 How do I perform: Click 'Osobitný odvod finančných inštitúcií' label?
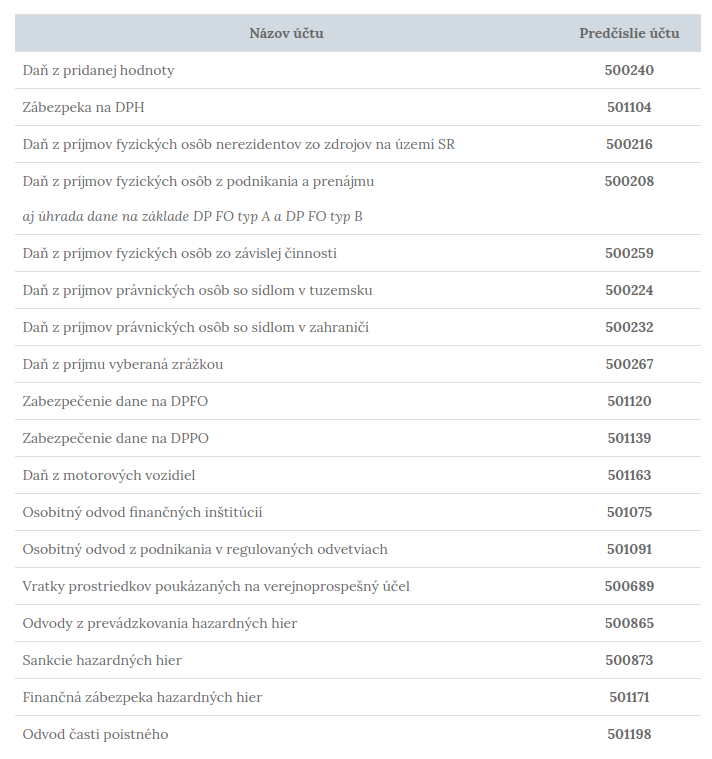click(x=142, y=512)
